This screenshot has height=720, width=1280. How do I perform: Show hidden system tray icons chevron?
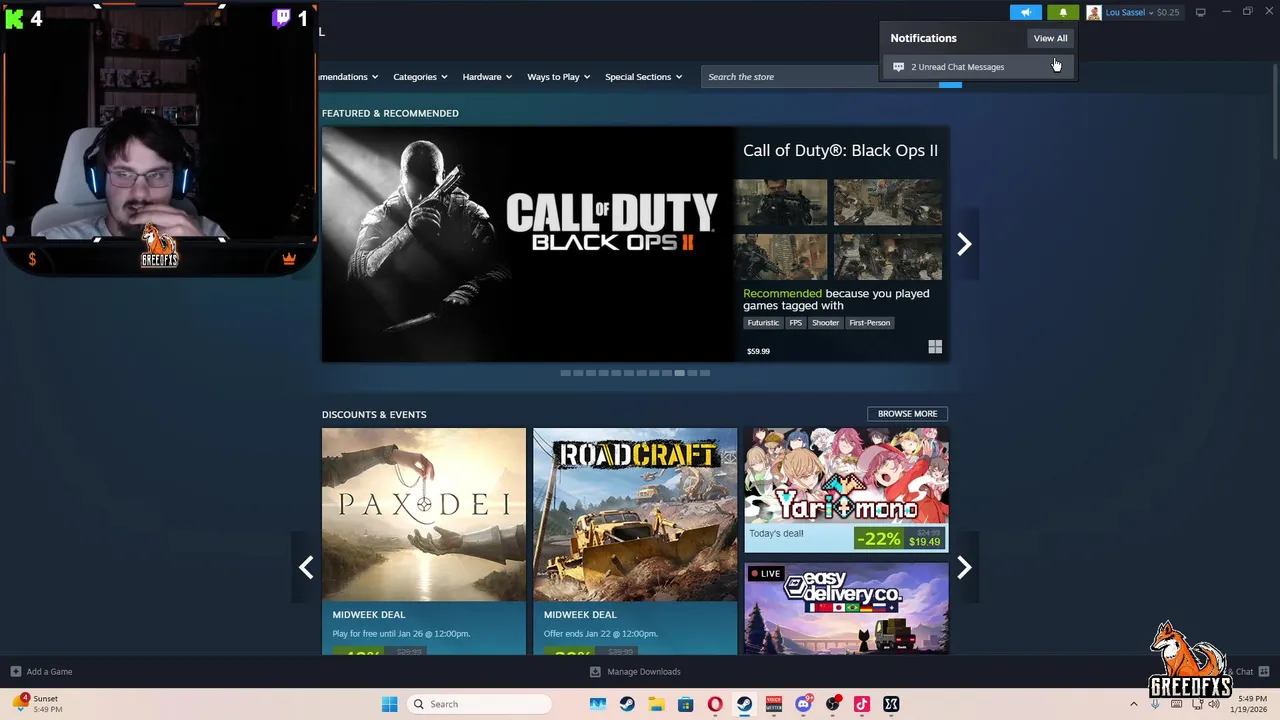pos(1133,704)
